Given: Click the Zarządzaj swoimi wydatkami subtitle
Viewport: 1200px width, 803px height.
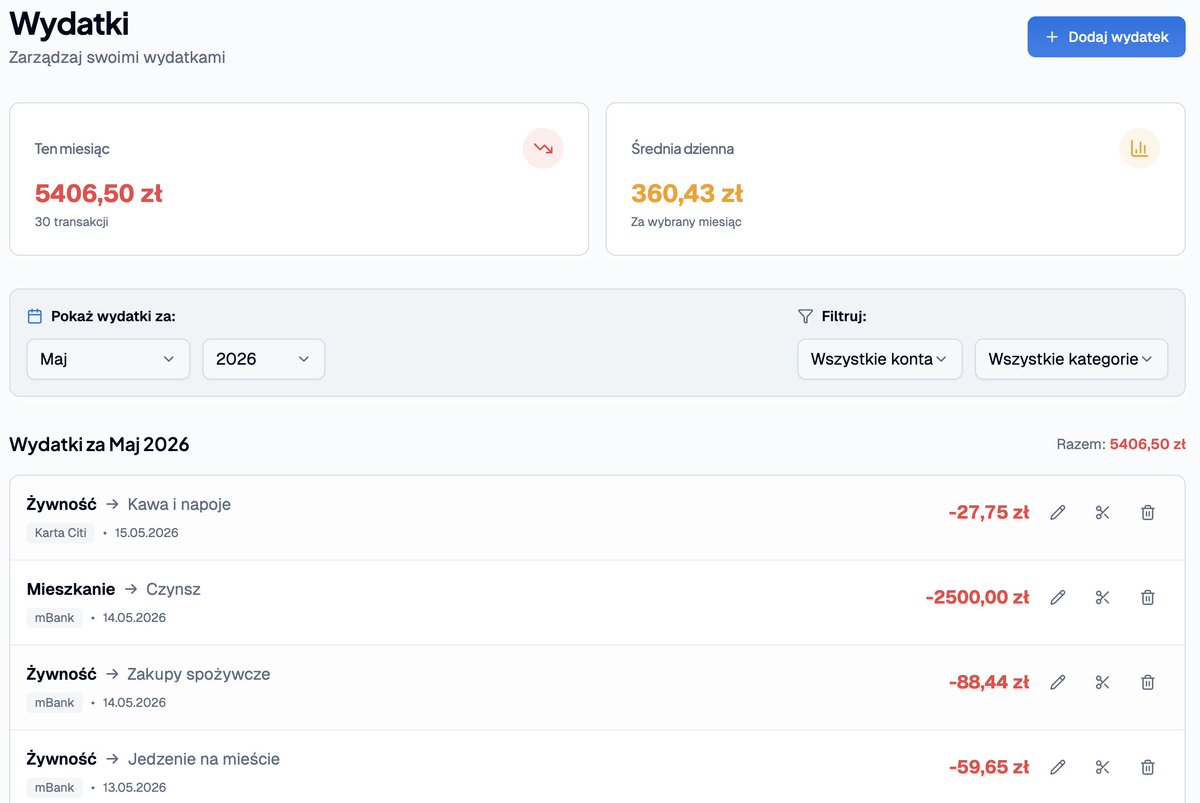Looking at the screenshot, I should pos(117,58).
